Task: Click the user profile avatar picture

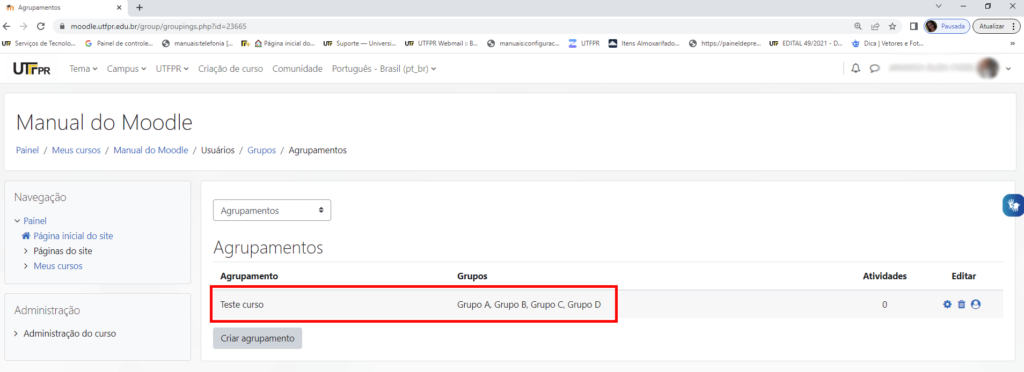Action: 988,69
